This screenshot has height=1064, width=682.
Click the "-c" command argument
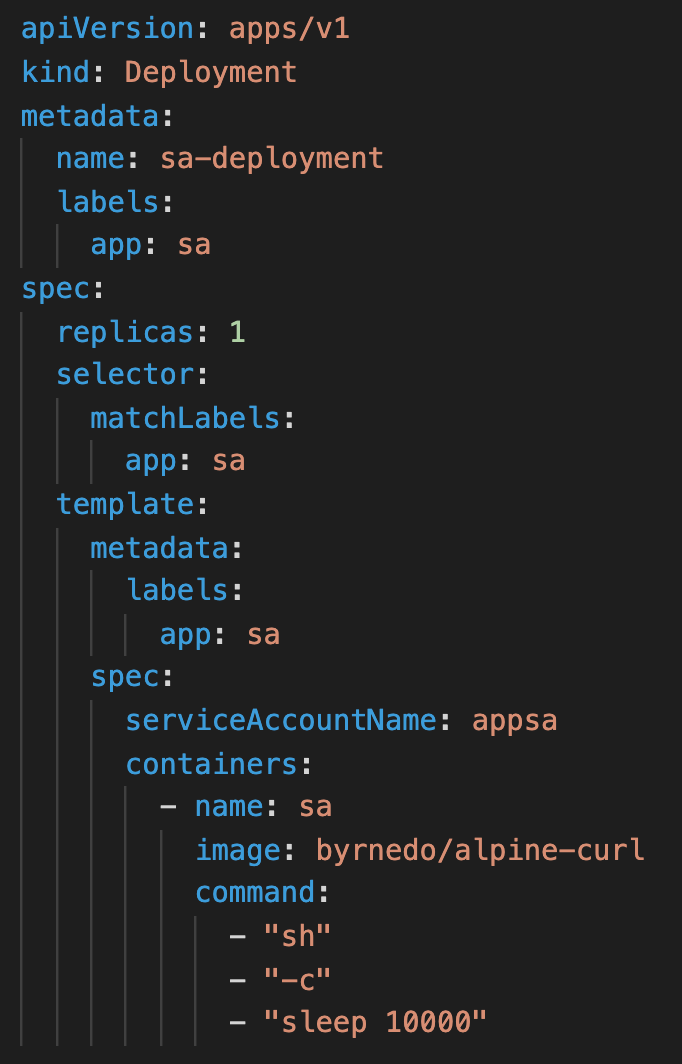pos(297,980)
